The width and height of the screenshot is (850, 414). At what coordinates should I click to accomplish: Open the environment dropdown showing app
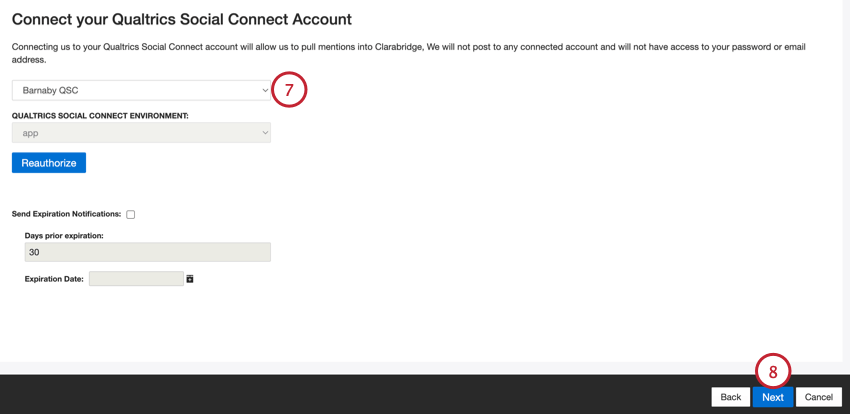click(140, 133)
